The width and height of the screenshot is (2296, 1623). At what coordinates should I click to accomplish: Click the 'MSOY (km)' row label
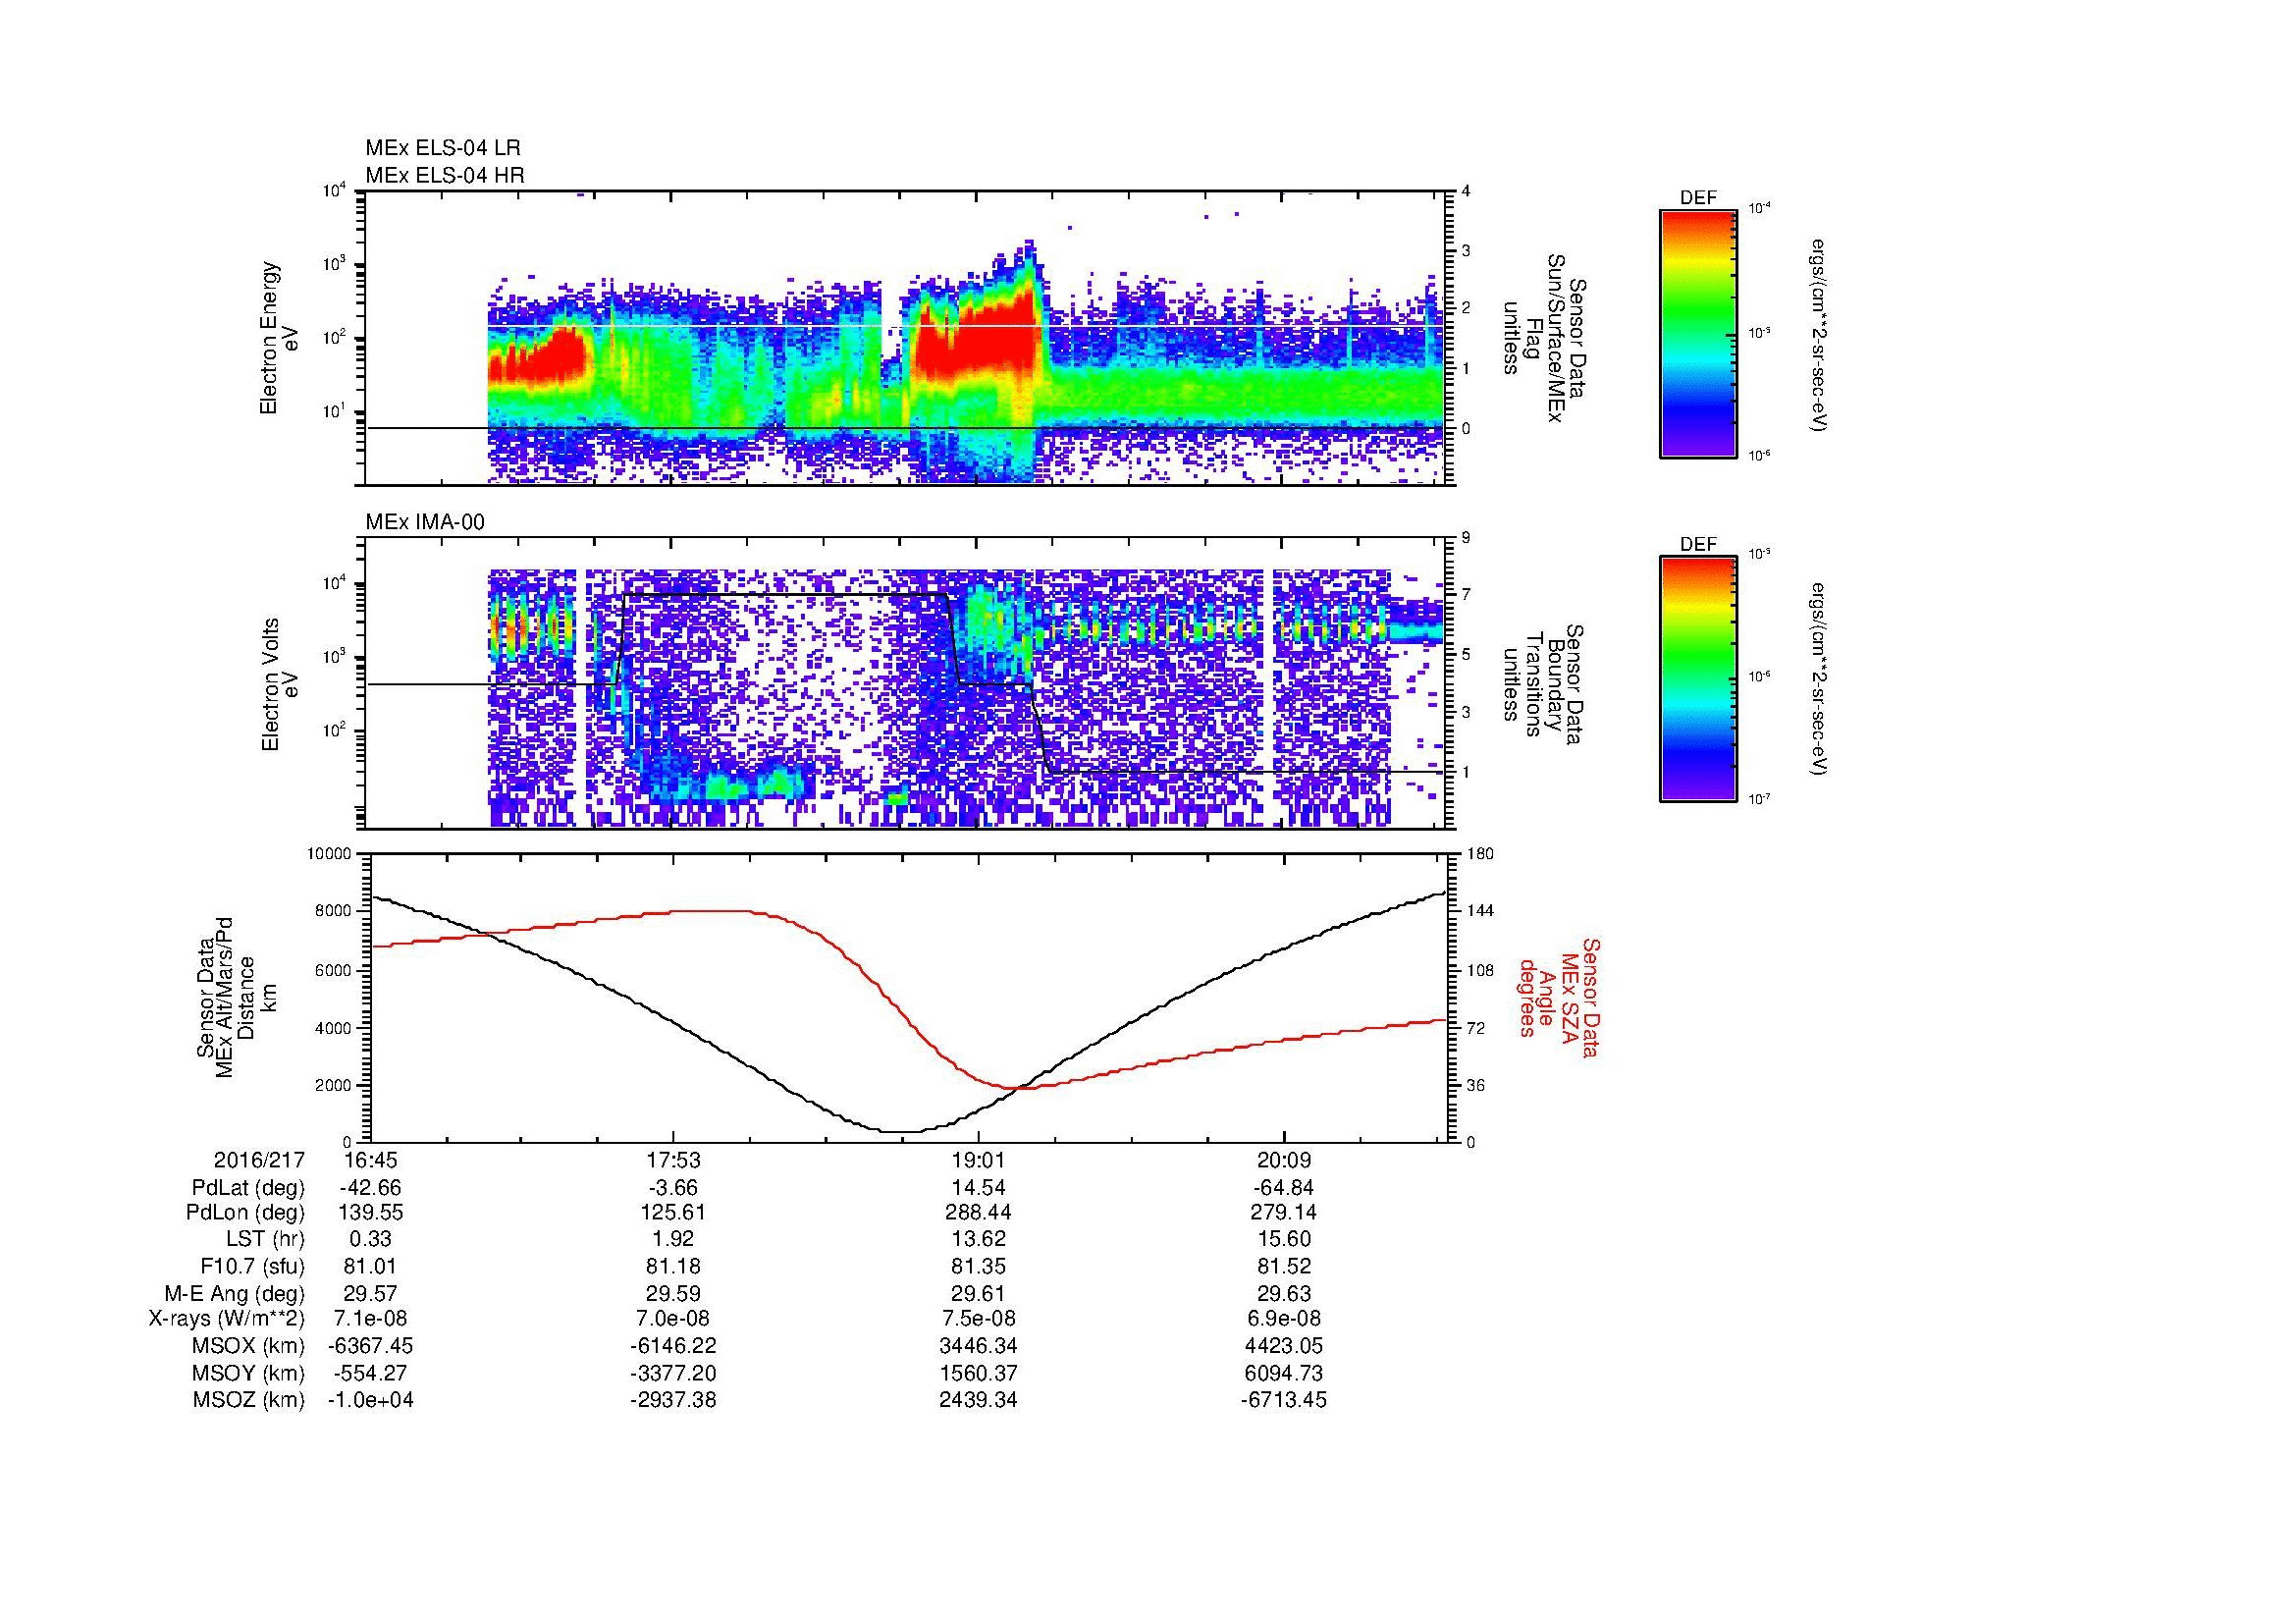pyautogui.click(x=249, y=1373)
